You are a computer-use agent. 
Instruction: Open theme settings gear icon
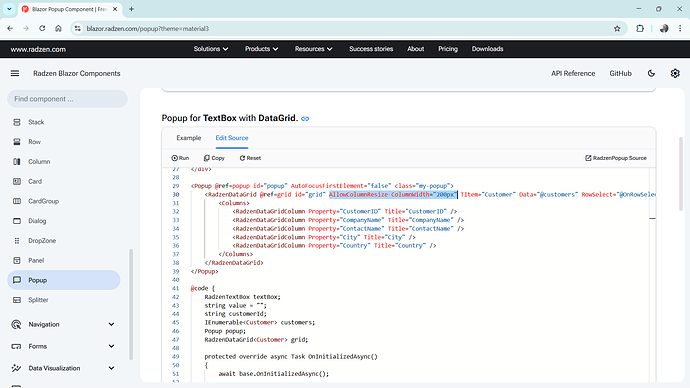coord(675,73)
